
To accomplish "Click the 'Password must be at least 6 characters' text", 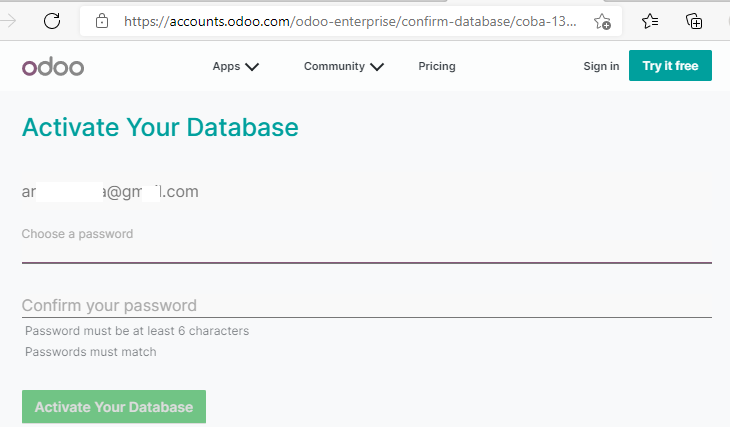I will [137, 331].
